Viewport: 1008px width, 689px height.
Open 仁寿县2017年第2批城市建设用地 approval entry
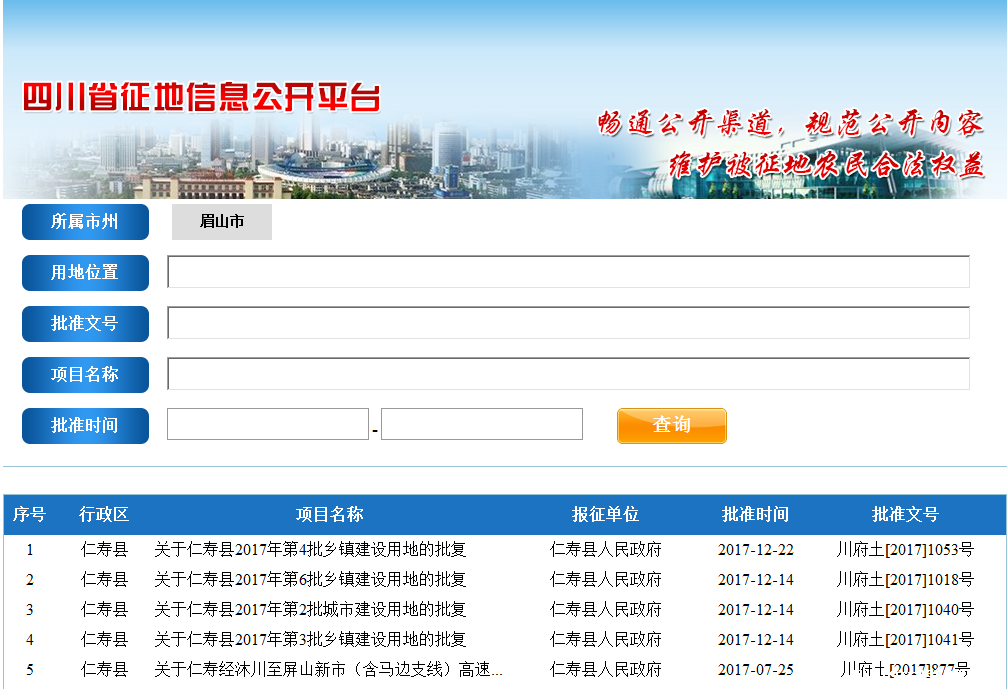[x=310, y=609]
